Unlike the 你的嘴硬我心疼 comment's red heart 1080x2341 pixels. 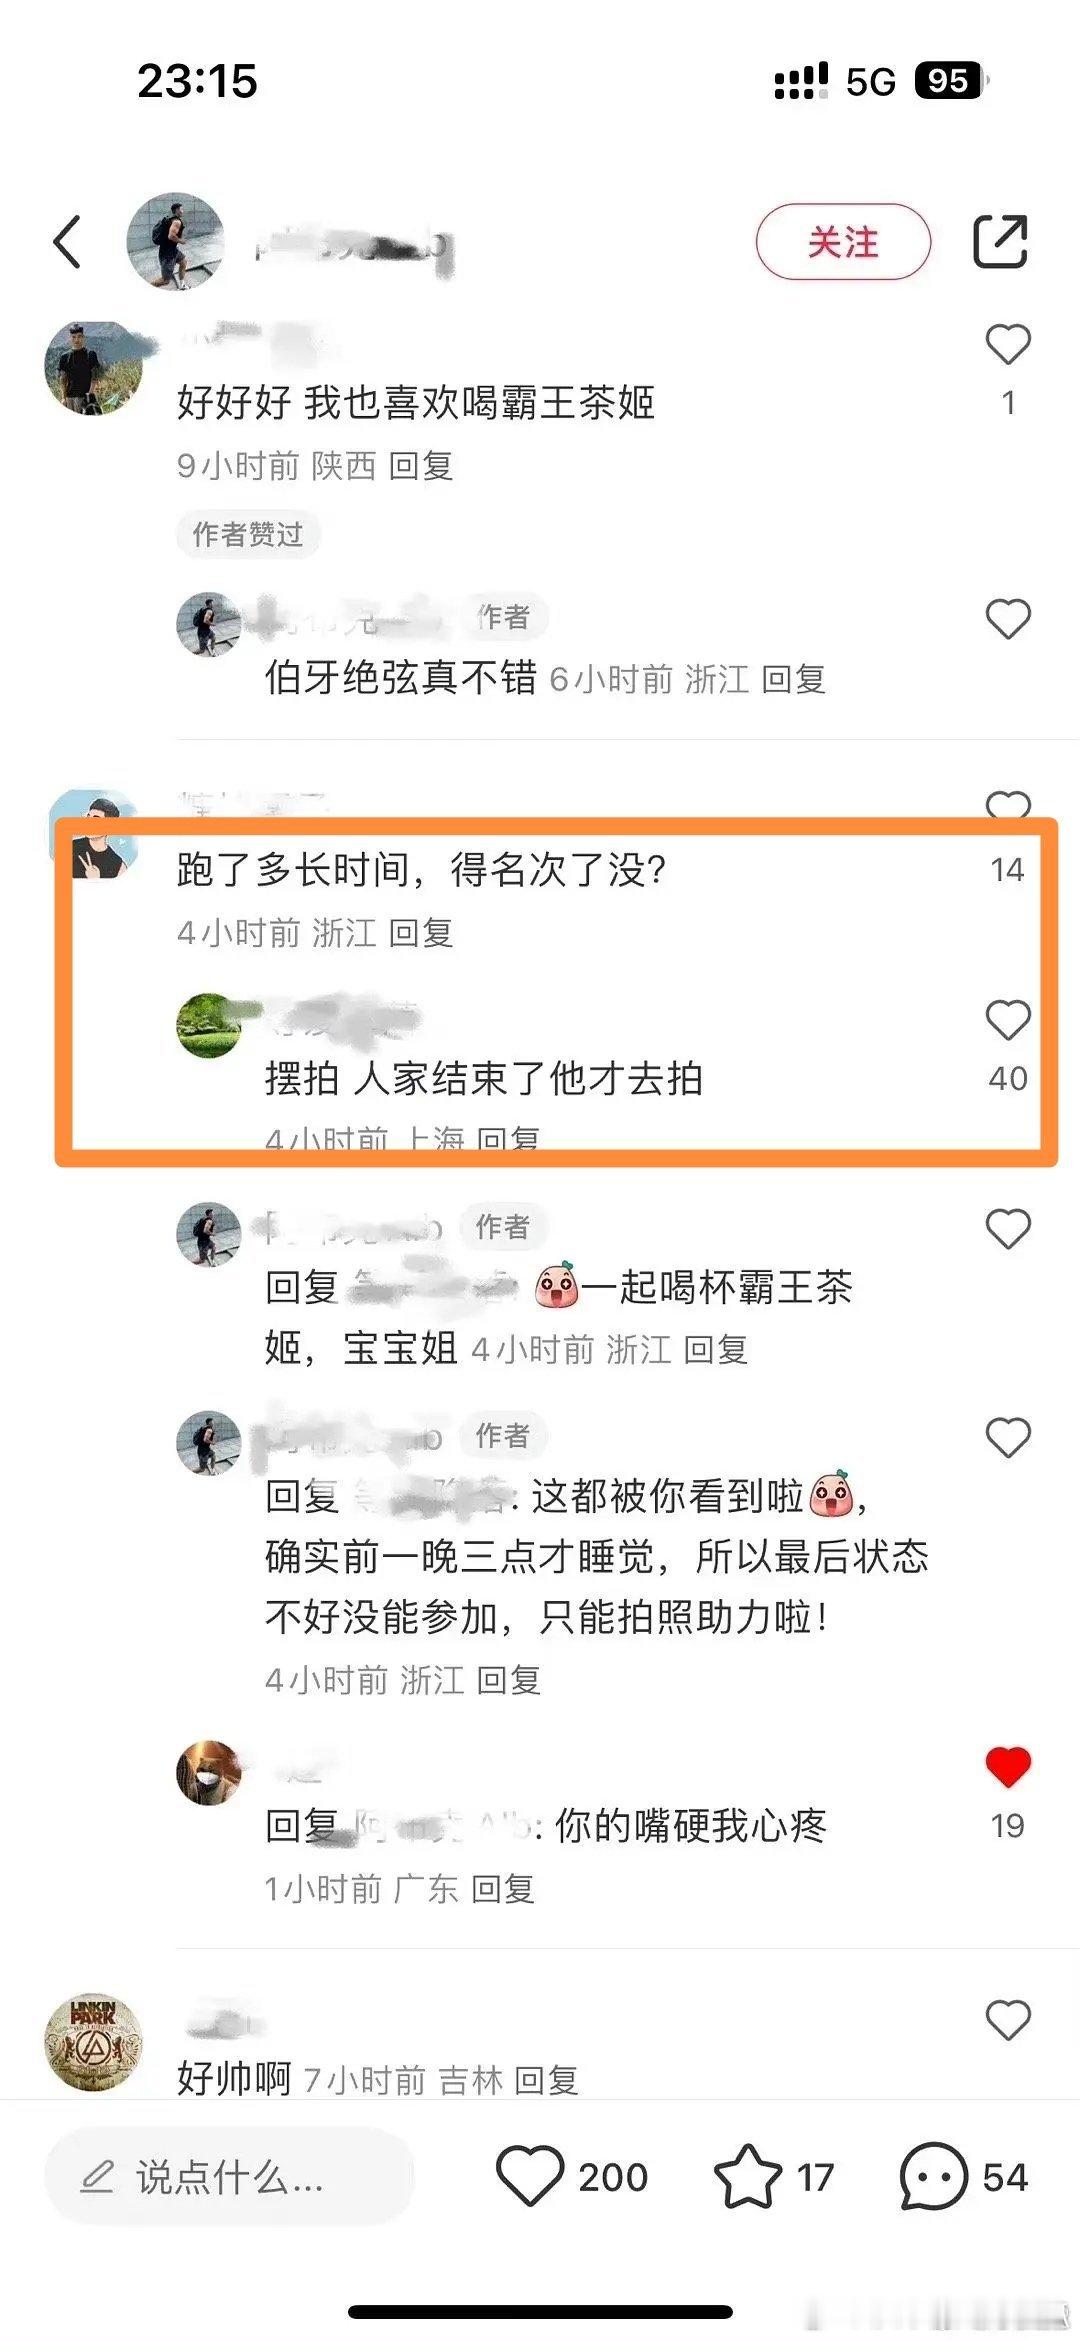click(1007, 1766)
